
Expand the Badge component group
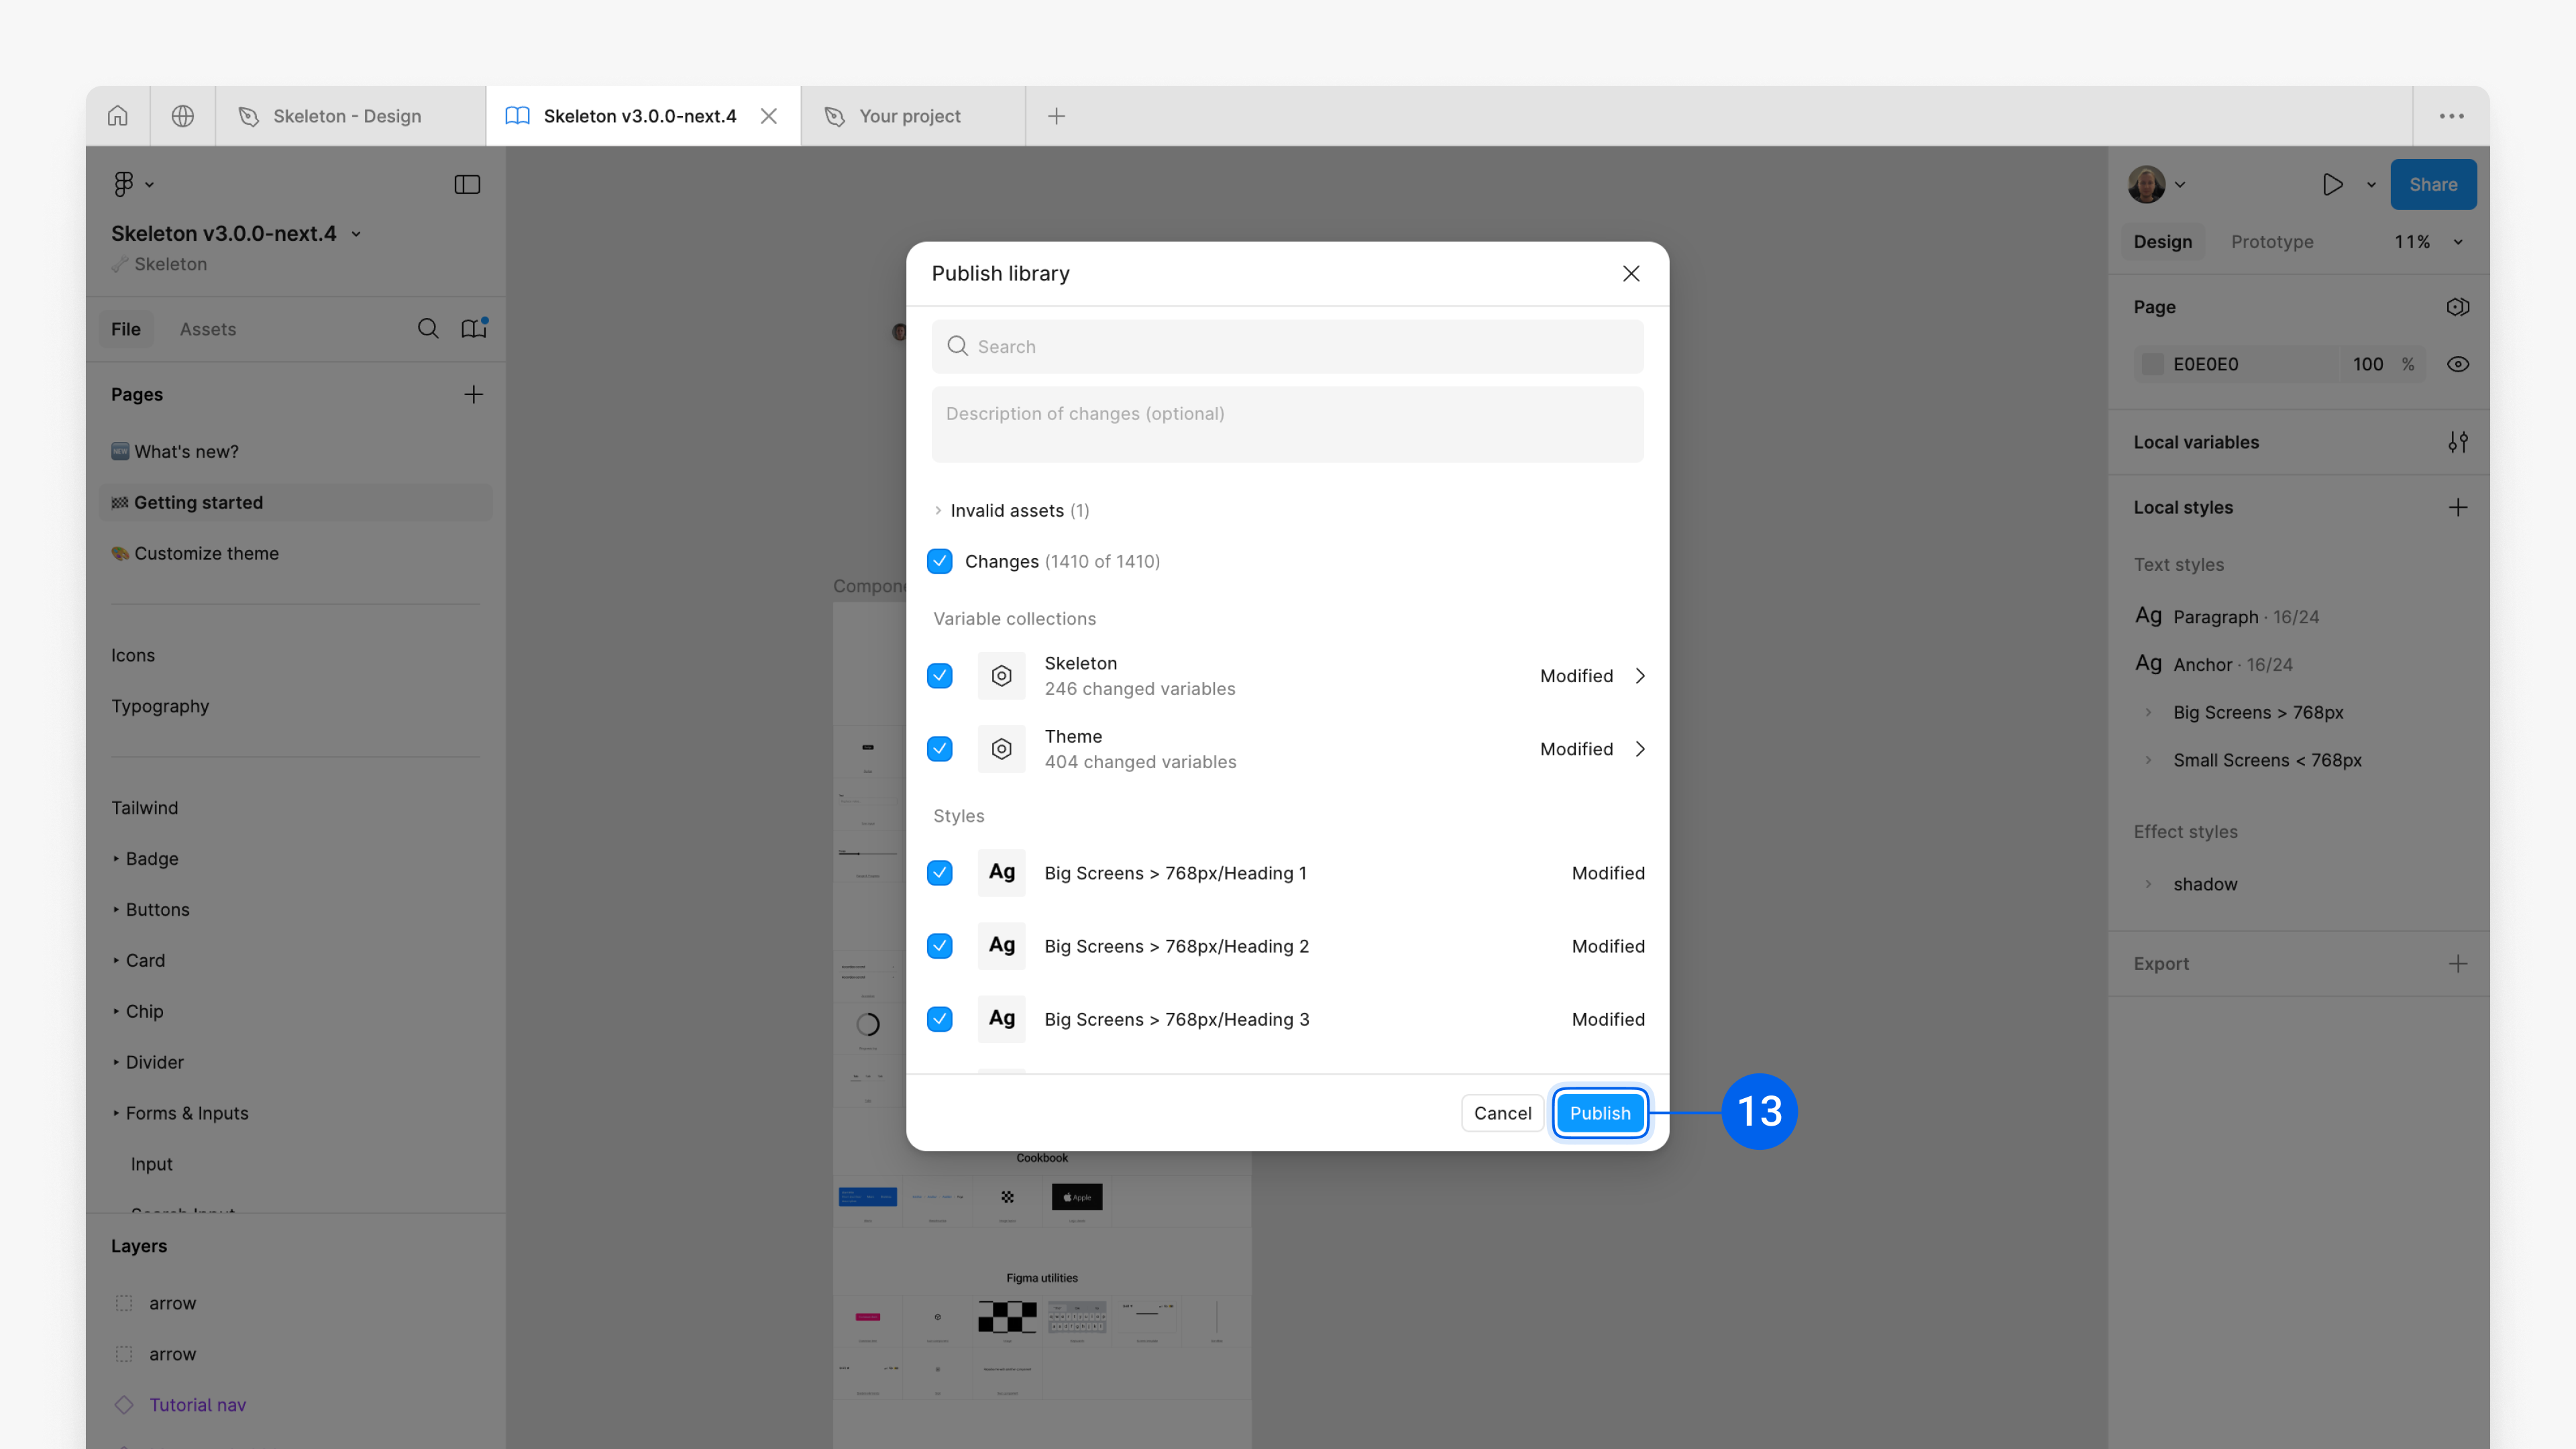(117, 858)
